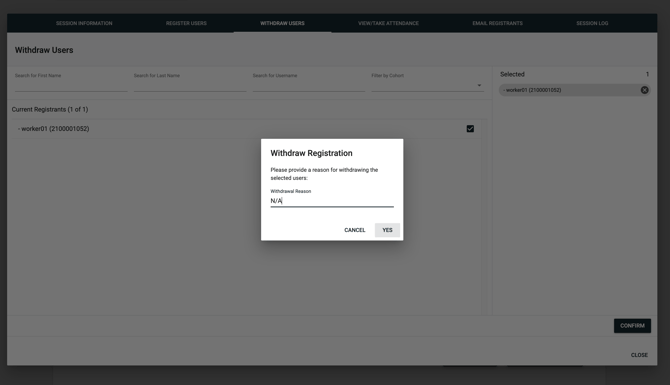Cancel the Withdraw Registration dialog
Image resolution: width=670 pixels, height=385 pixels.
355,230
